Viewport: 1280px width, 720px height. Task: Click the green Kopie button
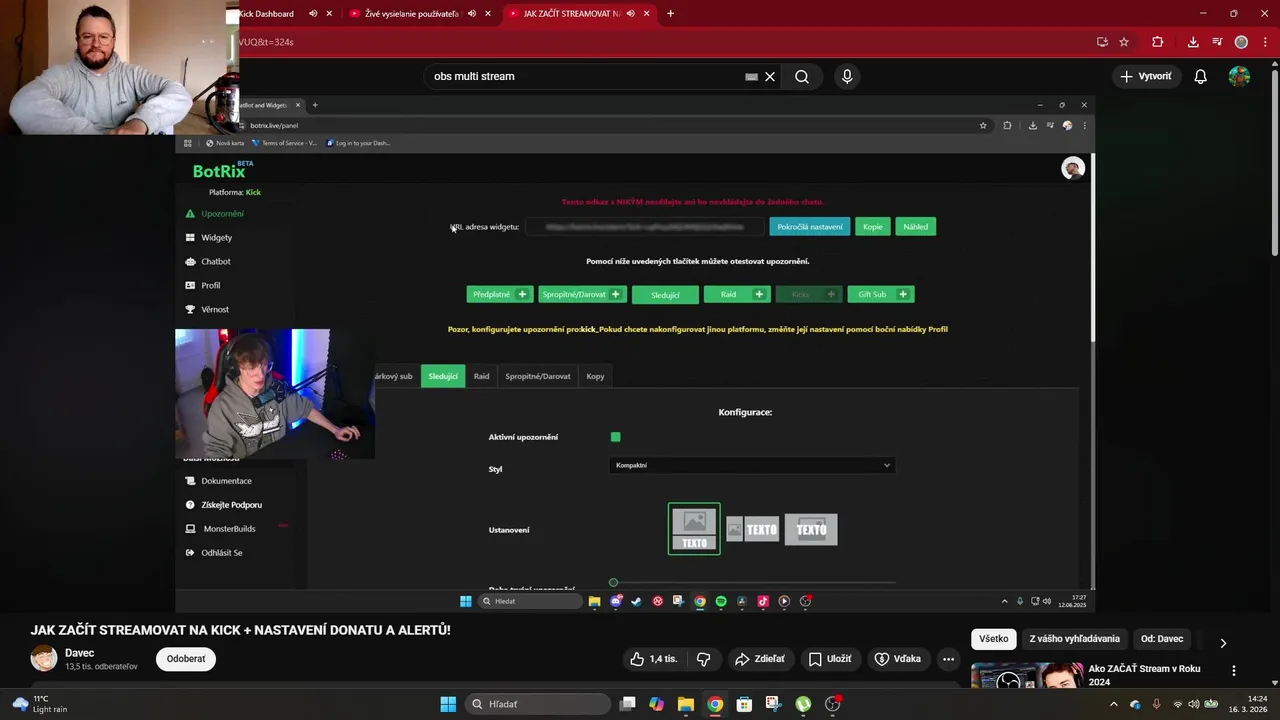[873, 227]
